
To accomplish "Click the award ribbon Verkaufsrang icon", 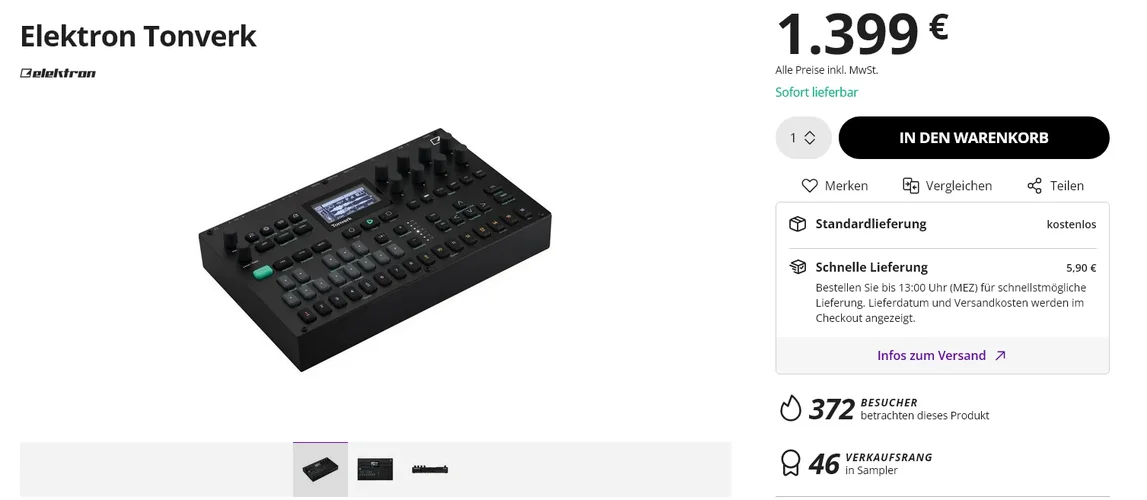I will (x=790, y=463).
